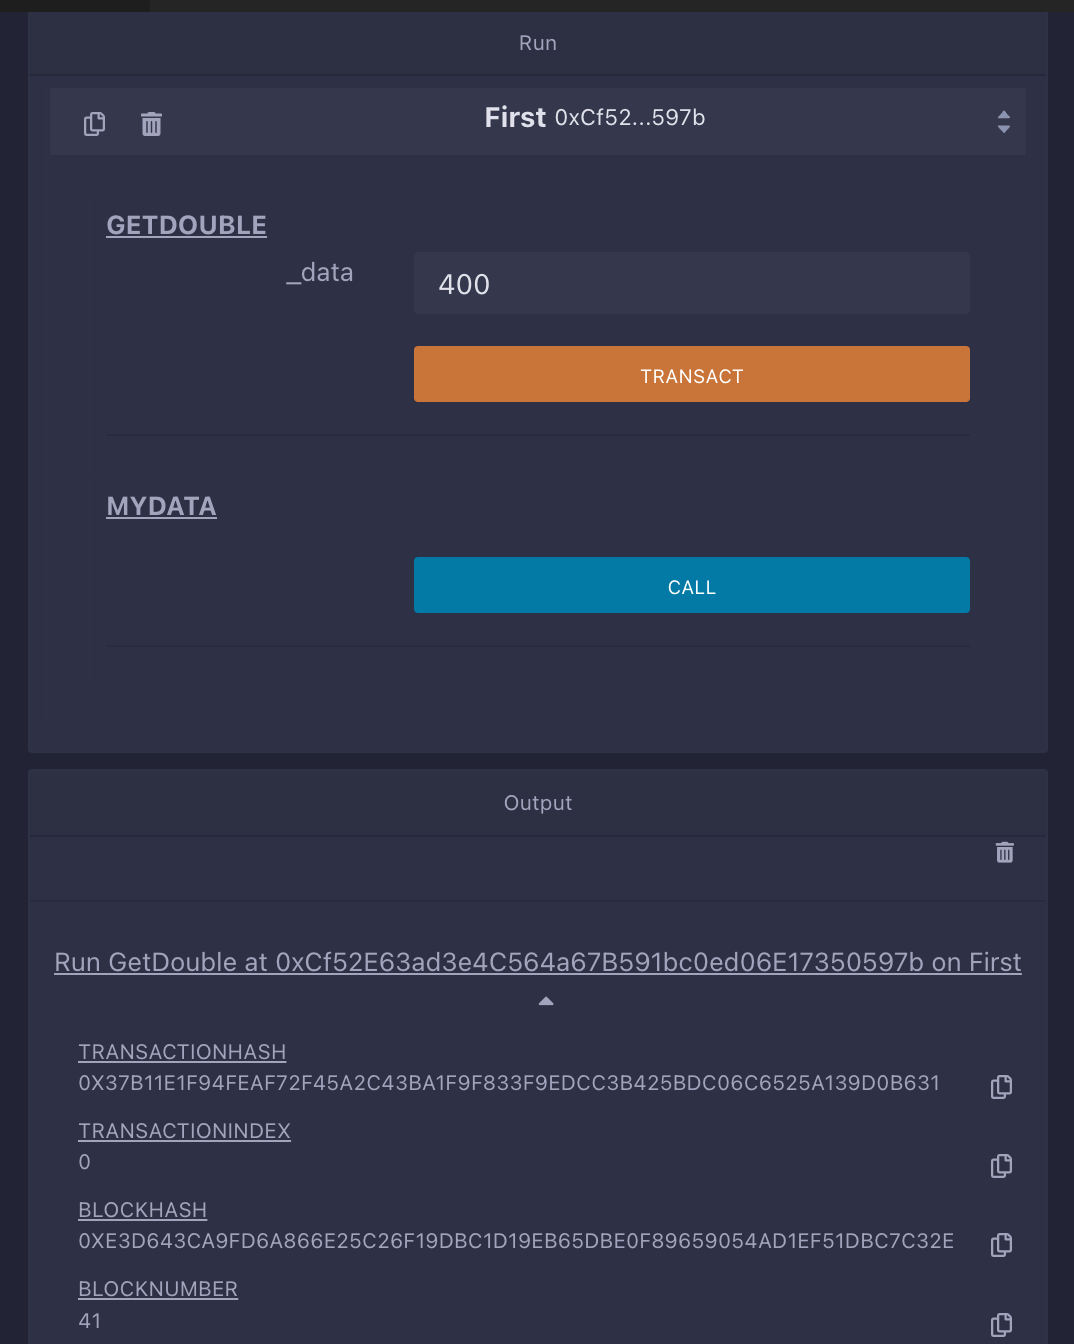
Task: Copy the block number value
Action: pos(1001,1325)
